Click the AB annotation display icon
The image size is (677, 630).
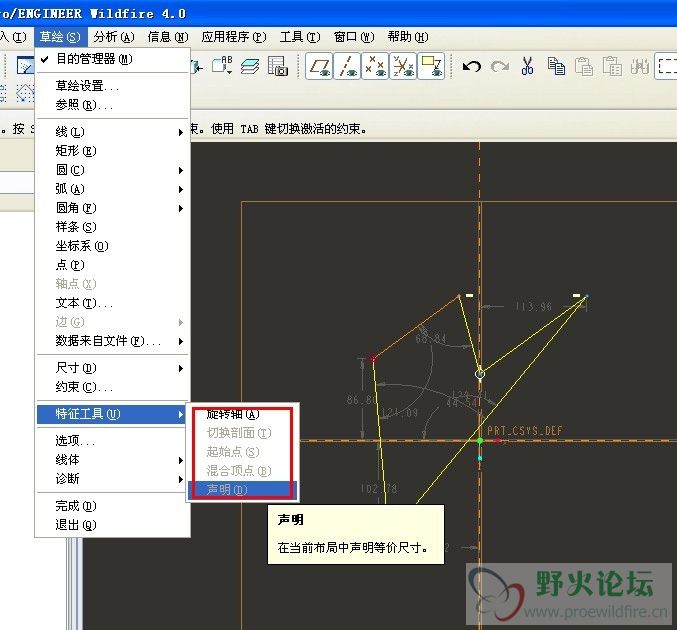click(x=222, y=65)
